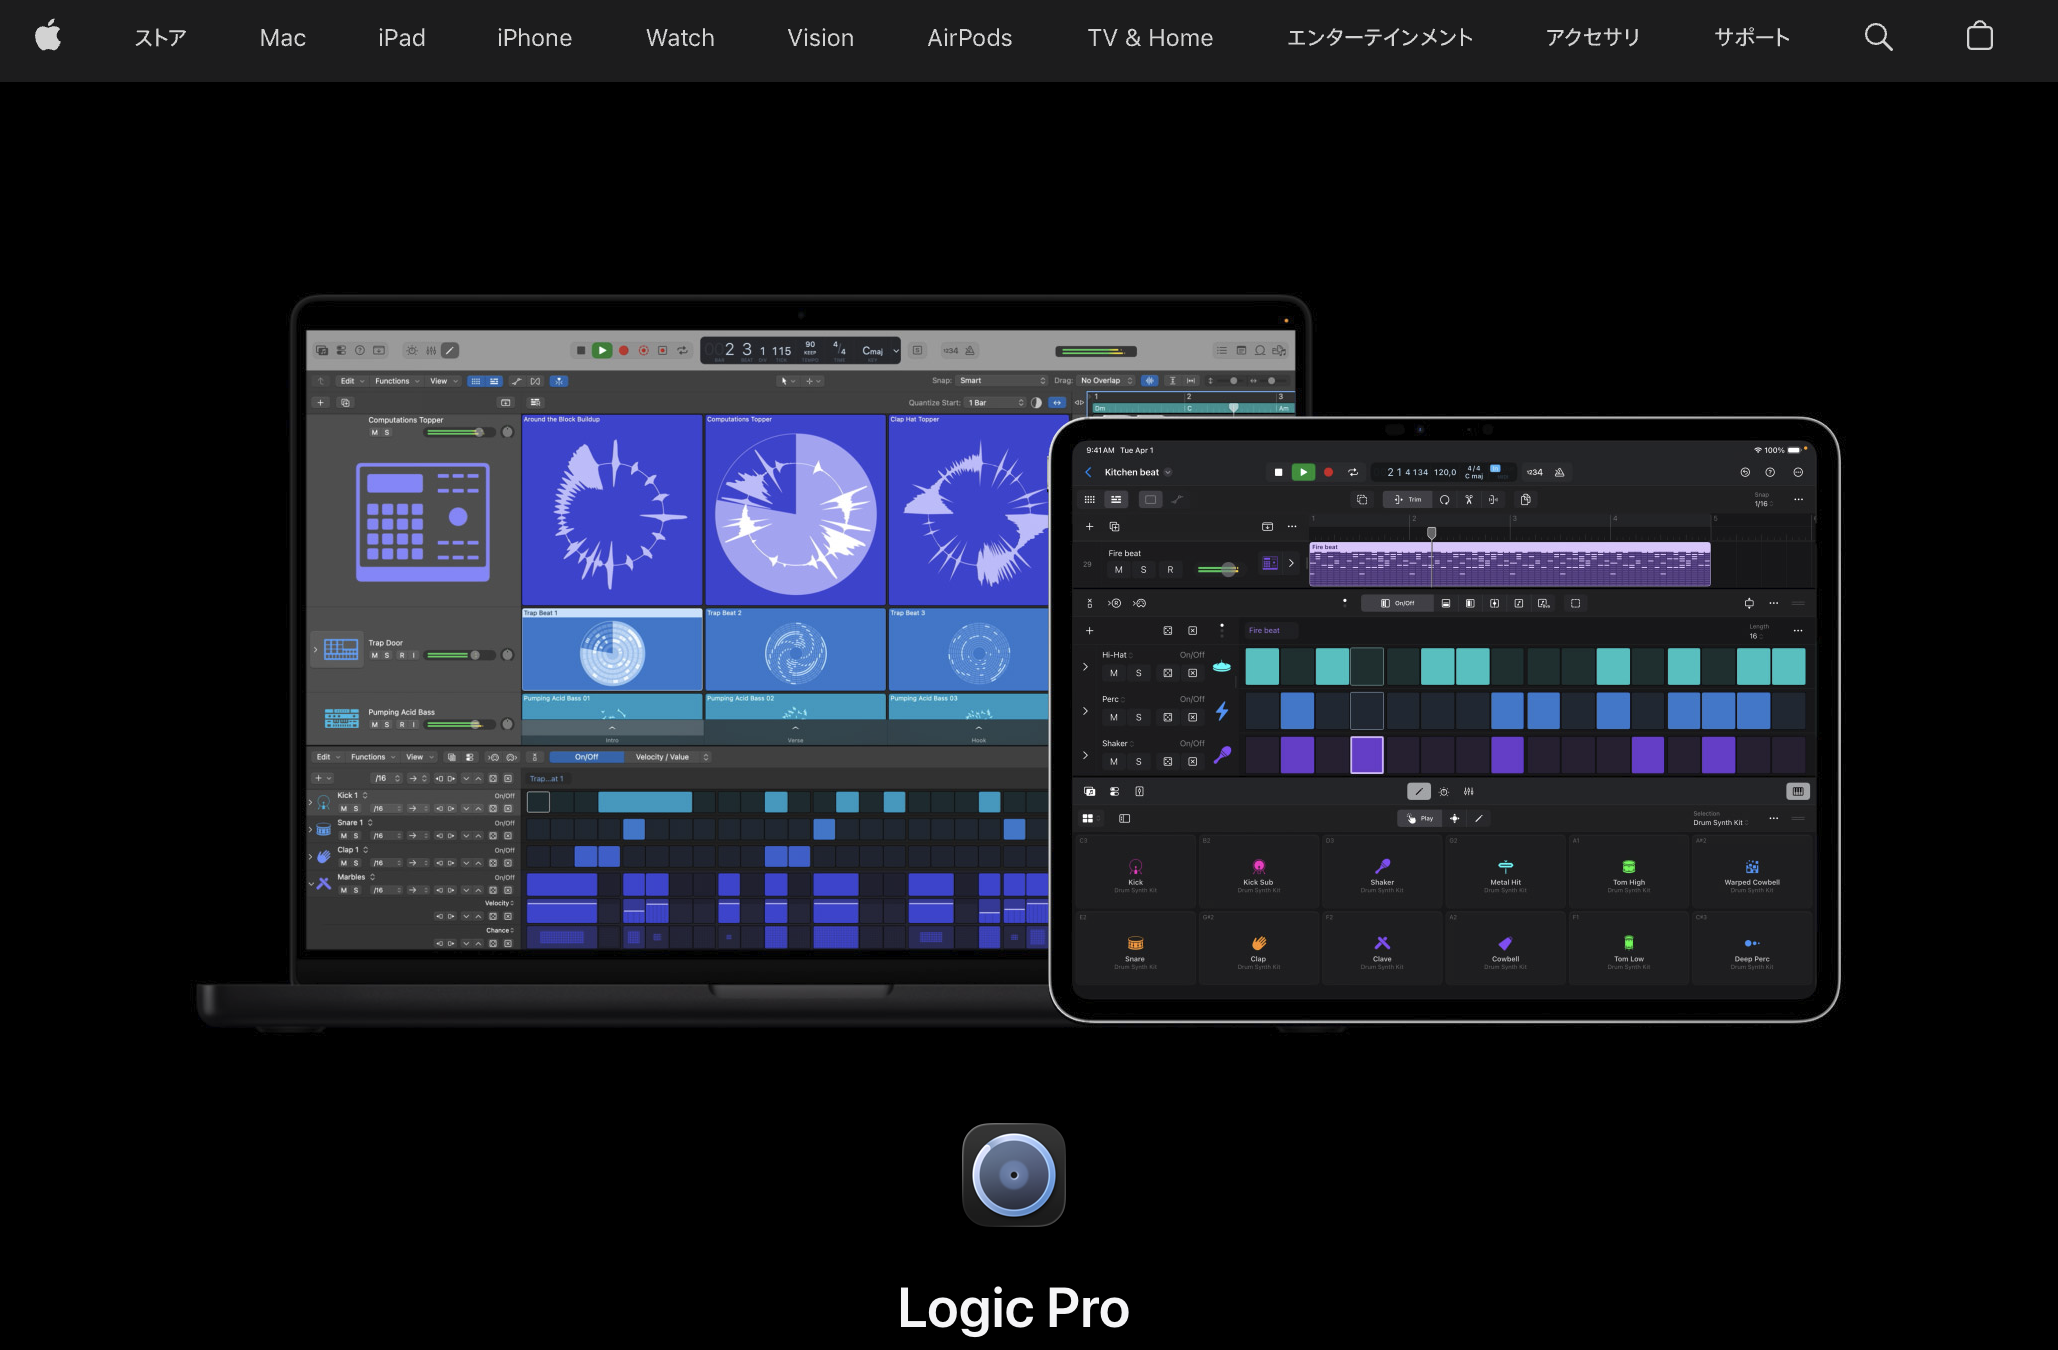Click the red Record button on the Mac transport
2058x1350 pixels.
(x=624, y=350)
